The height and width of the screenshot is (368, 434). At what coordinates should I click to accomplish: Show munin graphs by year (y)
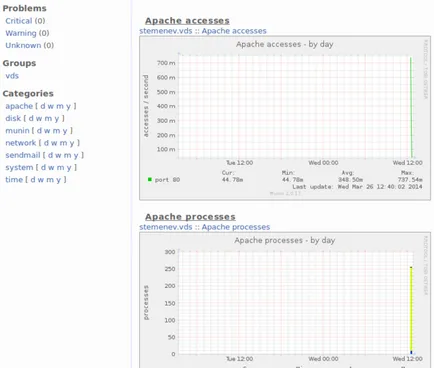pos(65,131)
